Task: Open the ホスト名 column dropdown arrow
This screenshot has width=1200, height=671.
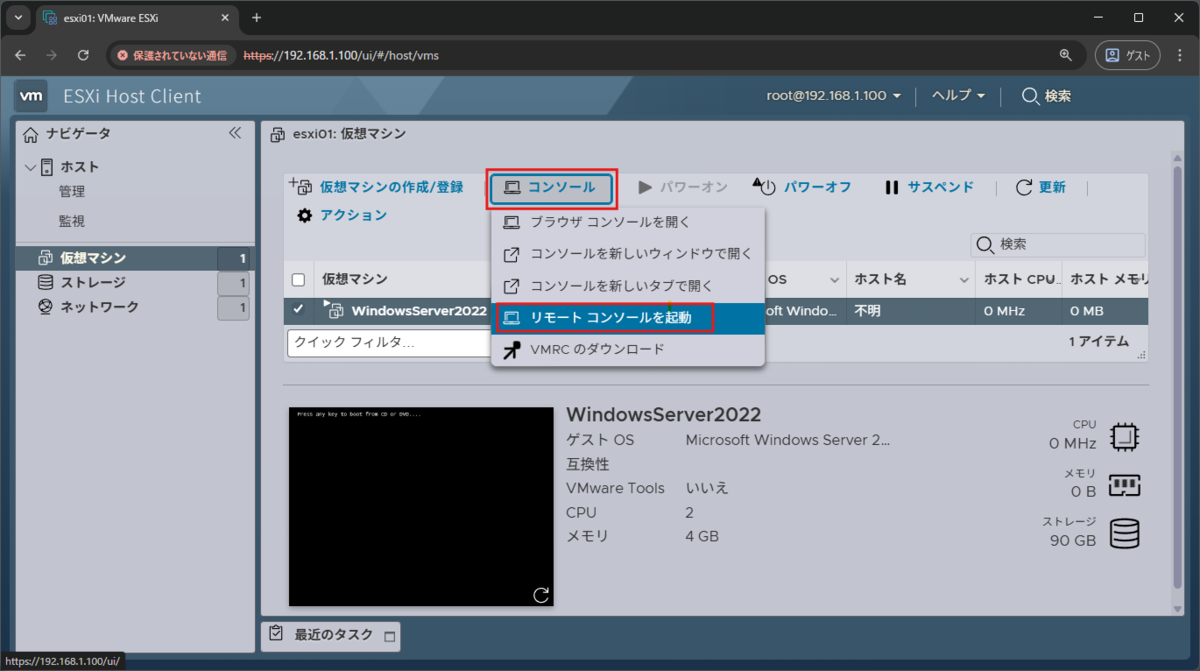Action: pyautogui.click(x=965, y=280)
